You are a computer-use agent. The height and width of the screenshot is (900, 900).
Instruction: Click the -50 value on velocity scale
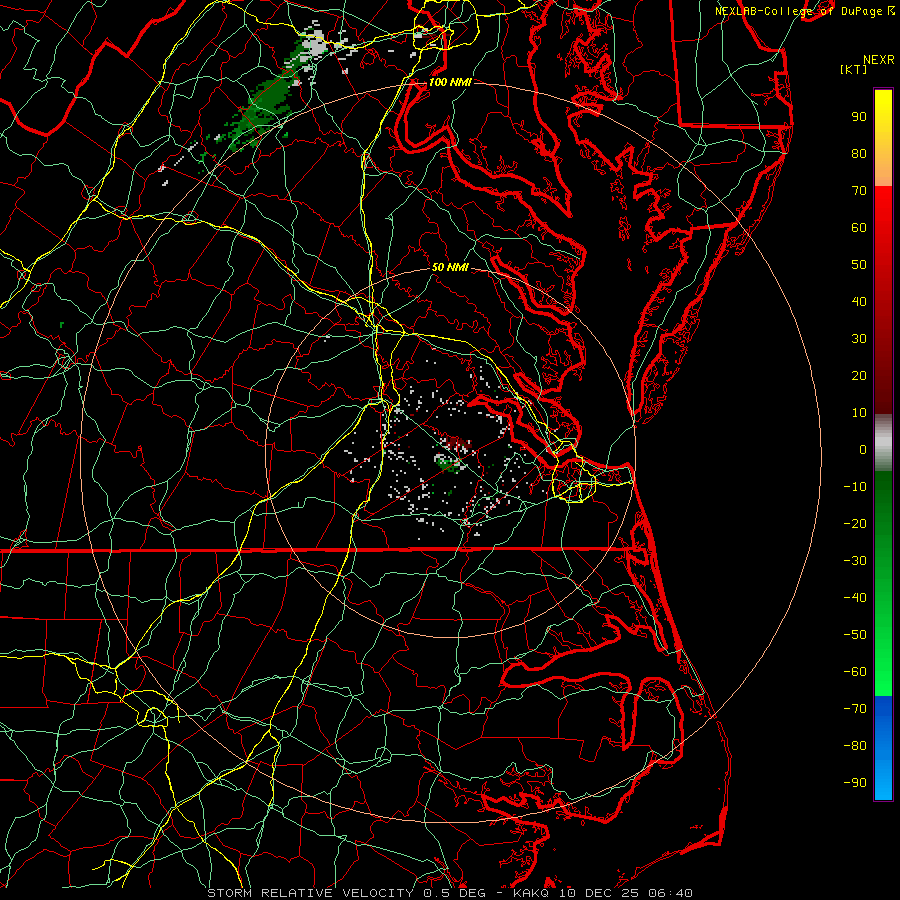coord(855,635)
